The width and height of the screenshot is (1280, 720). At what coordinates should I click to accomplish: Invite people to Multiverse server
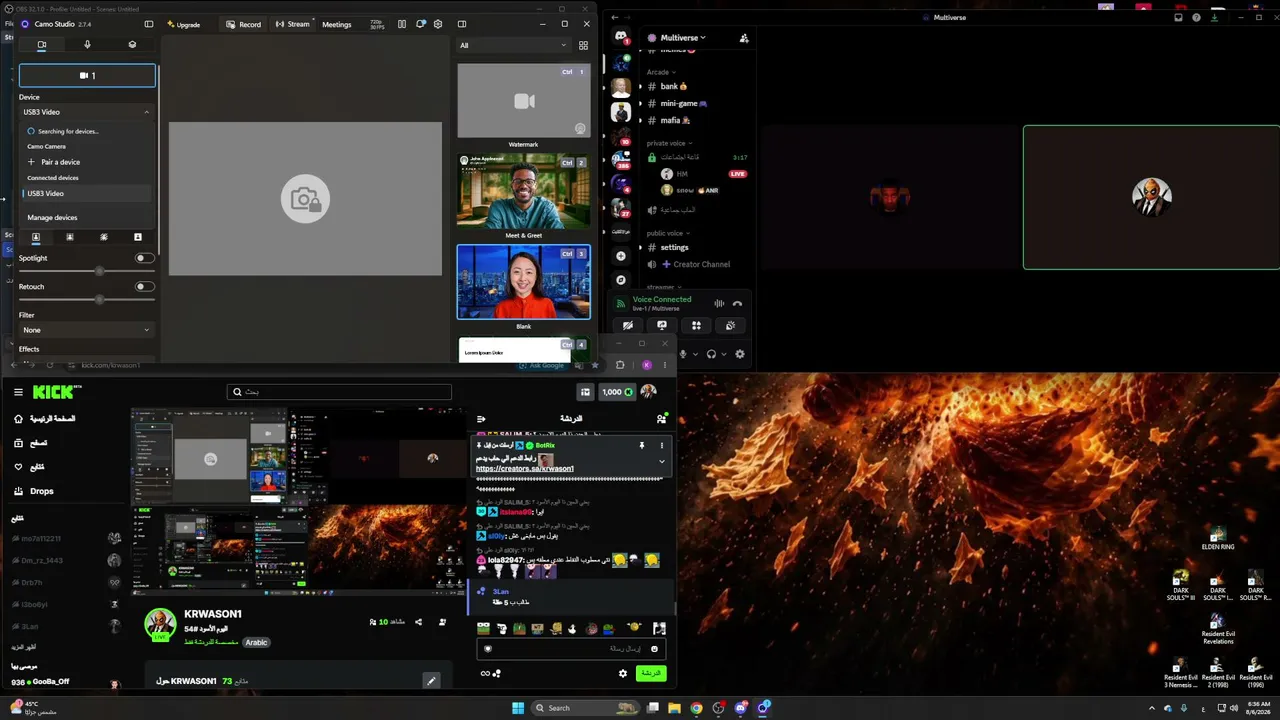tap(744, 38)
